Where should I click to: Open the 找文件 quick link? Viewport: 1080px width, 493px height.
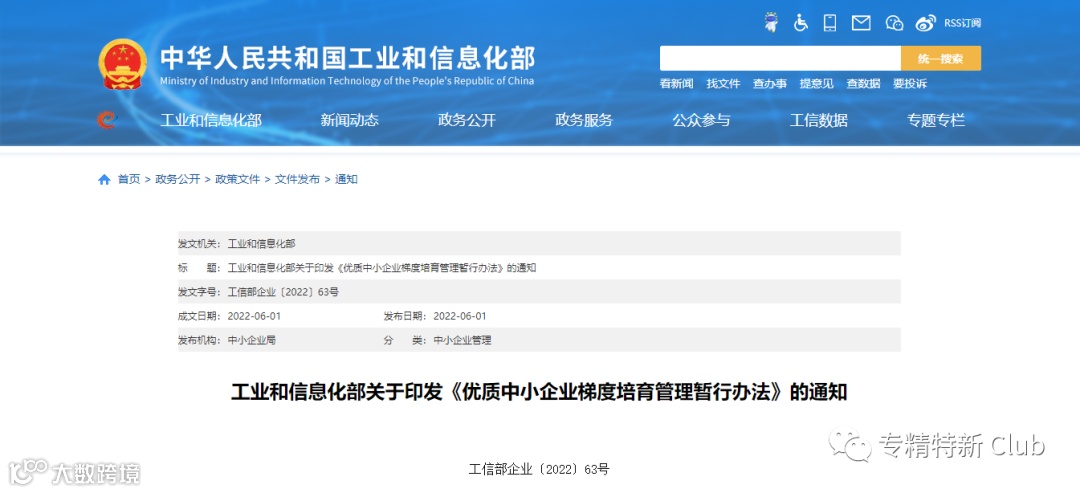coord(723,84)
